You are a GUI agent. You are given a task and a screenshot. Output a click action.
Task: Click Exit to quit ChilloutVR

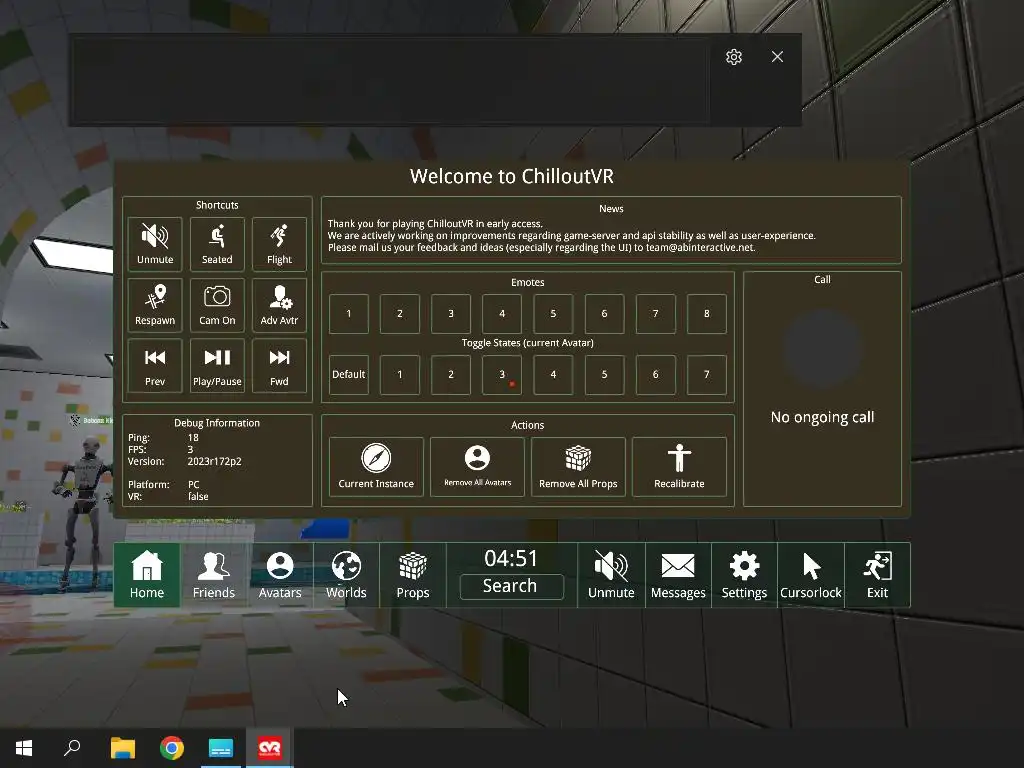click(877, 575)
